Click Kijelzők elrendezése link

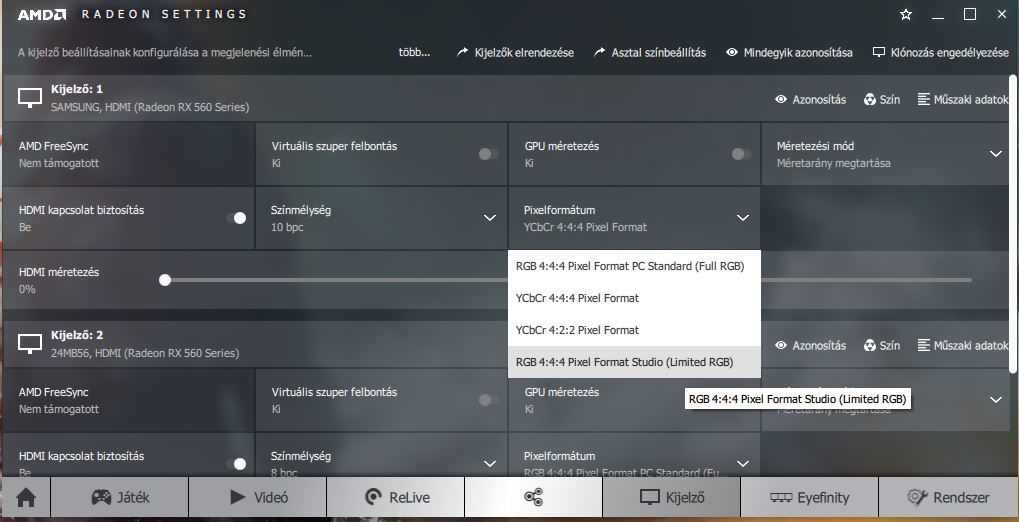click(515, 53)
